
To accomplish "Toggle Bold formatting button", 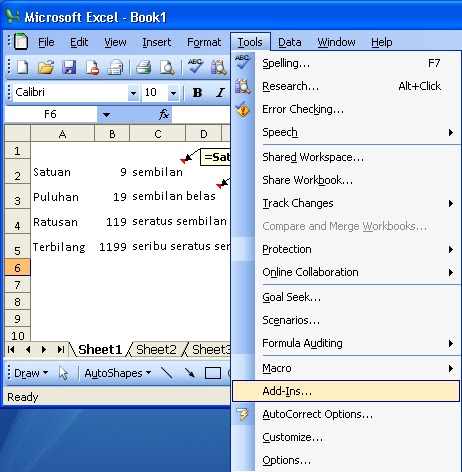I will coord(197,92).
